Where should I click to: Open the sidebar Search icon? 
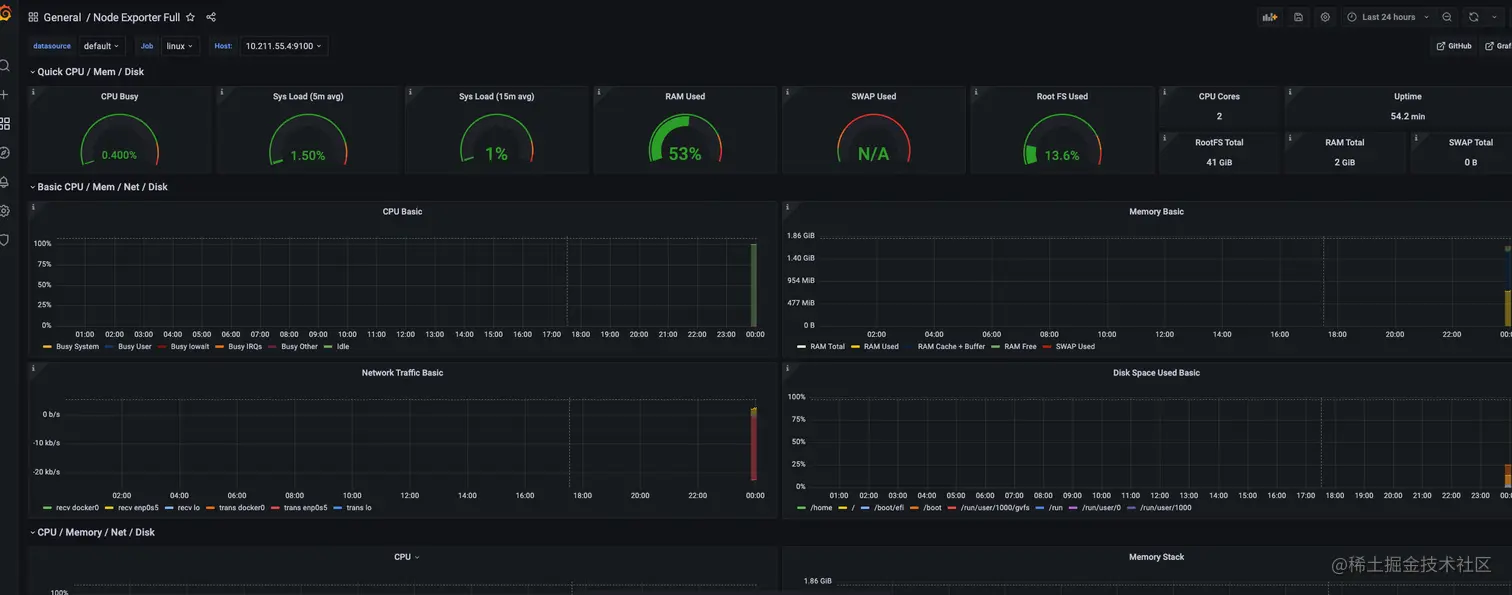(5, 66)
